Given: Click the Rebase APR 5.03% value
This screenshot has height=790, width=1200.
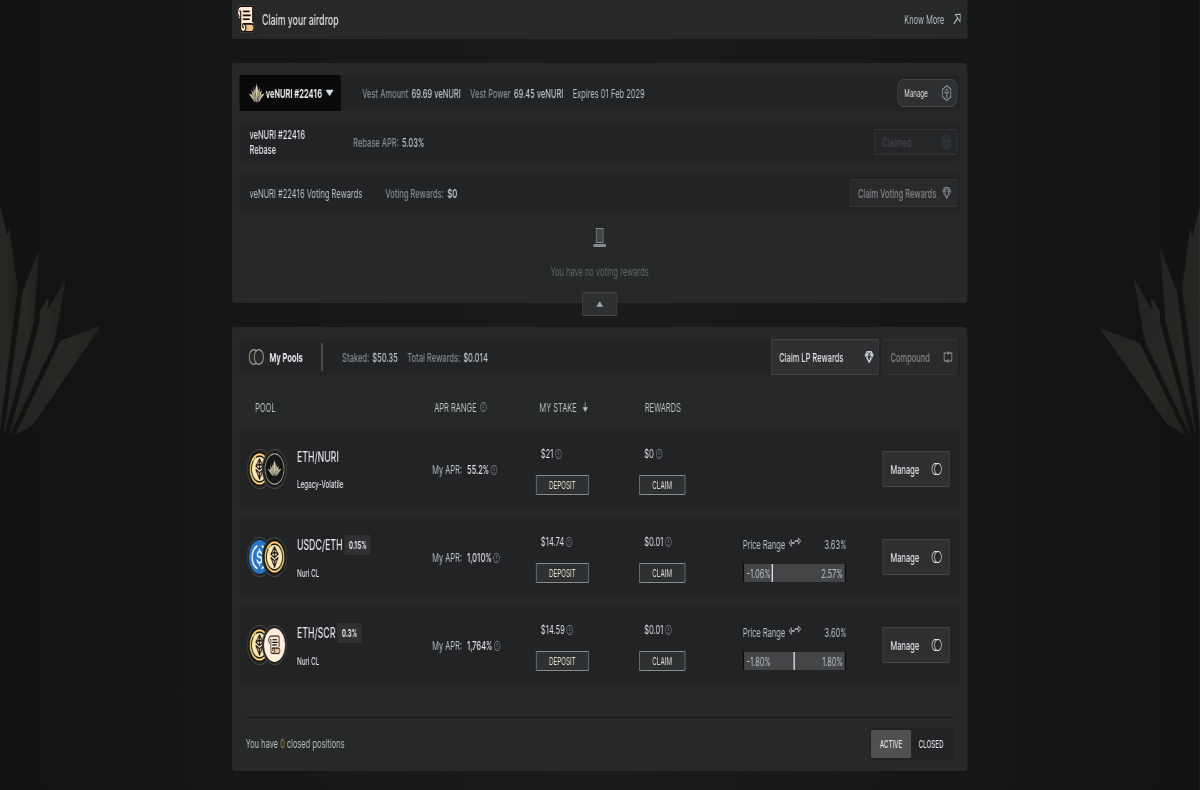Looking at the screenshot, I should 413,143.
